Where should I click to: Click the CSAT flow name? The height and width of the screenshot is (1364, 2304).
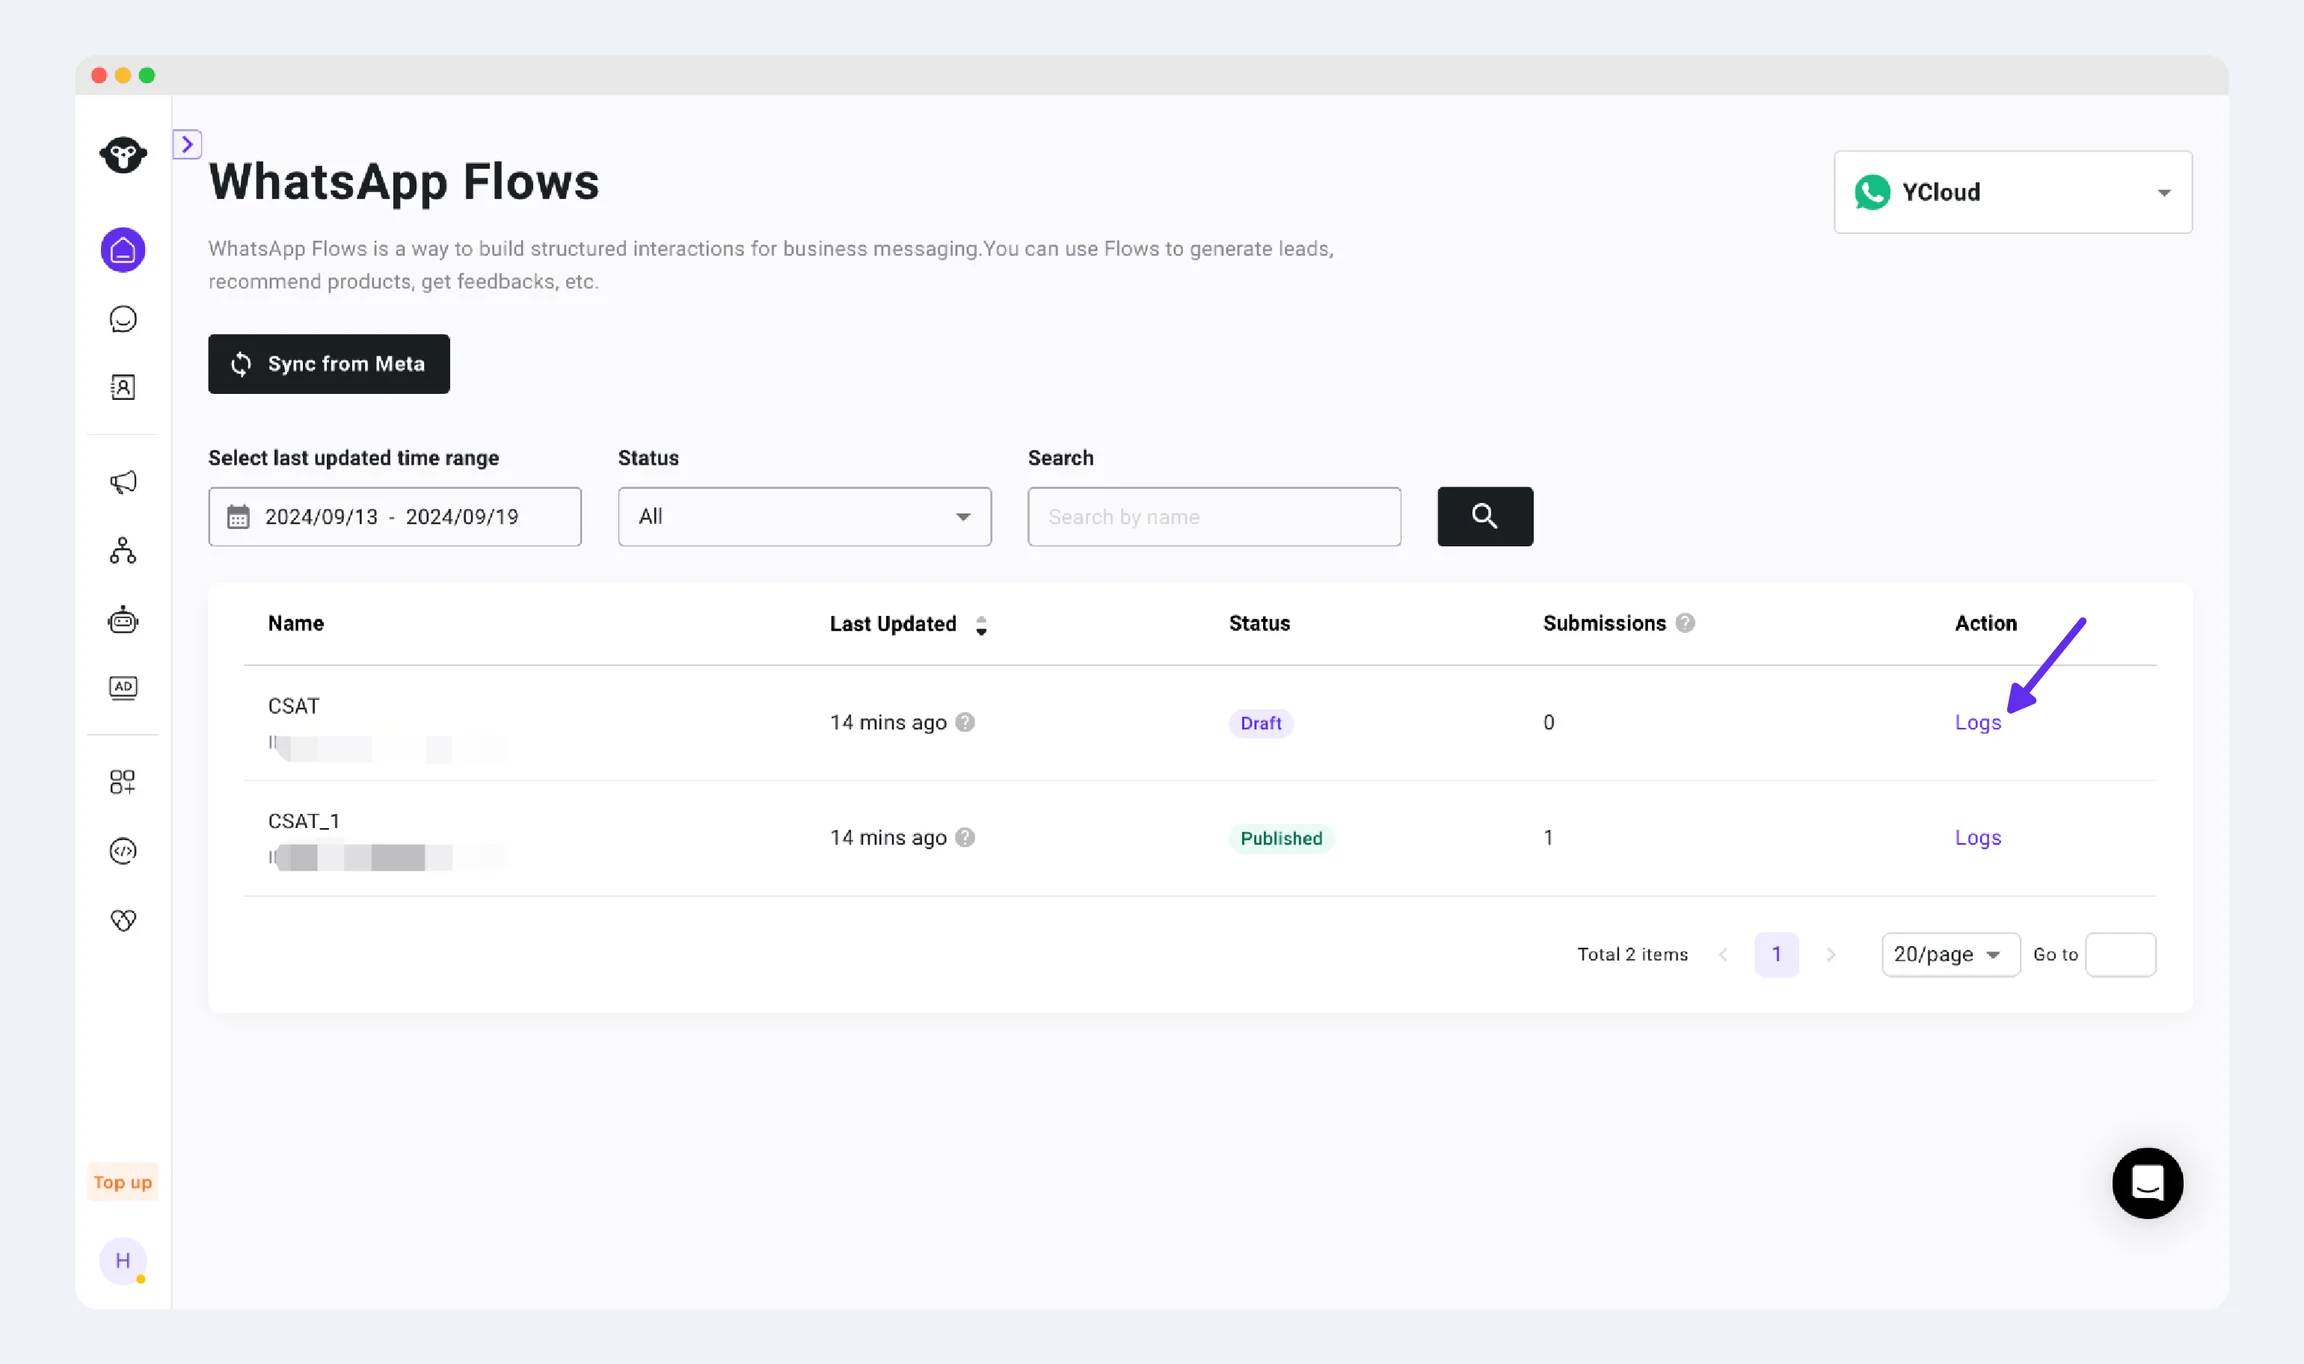coord(294,706)
